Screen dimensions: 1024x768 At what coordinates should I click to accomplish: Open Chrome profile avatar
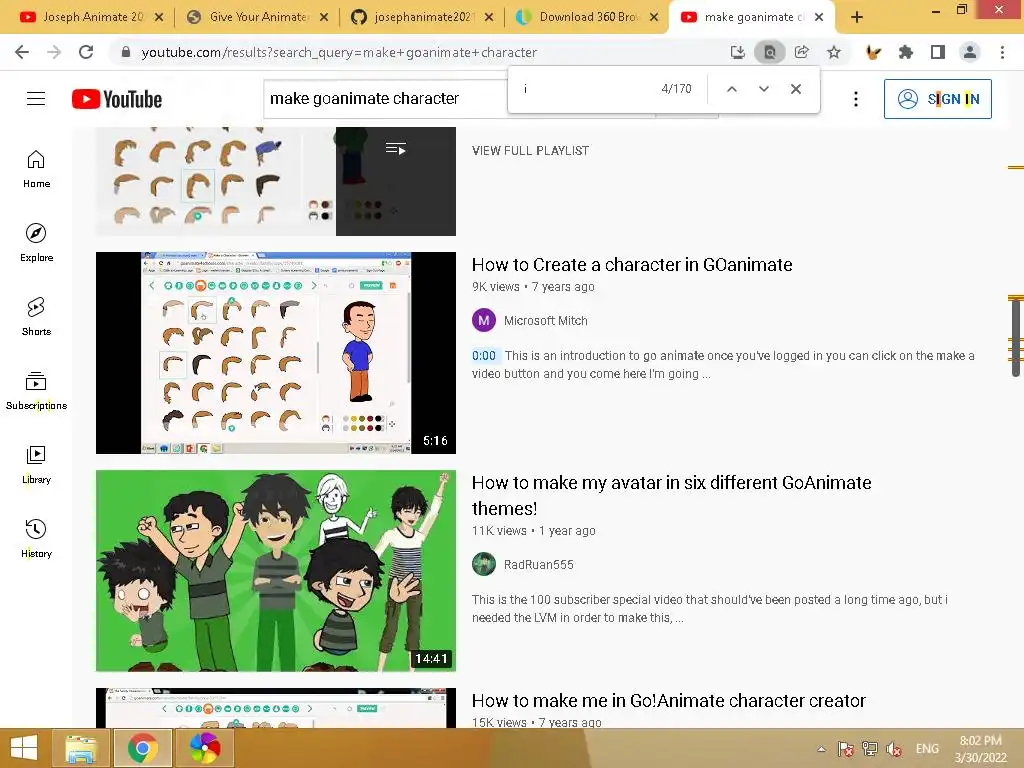coord(970,52)
